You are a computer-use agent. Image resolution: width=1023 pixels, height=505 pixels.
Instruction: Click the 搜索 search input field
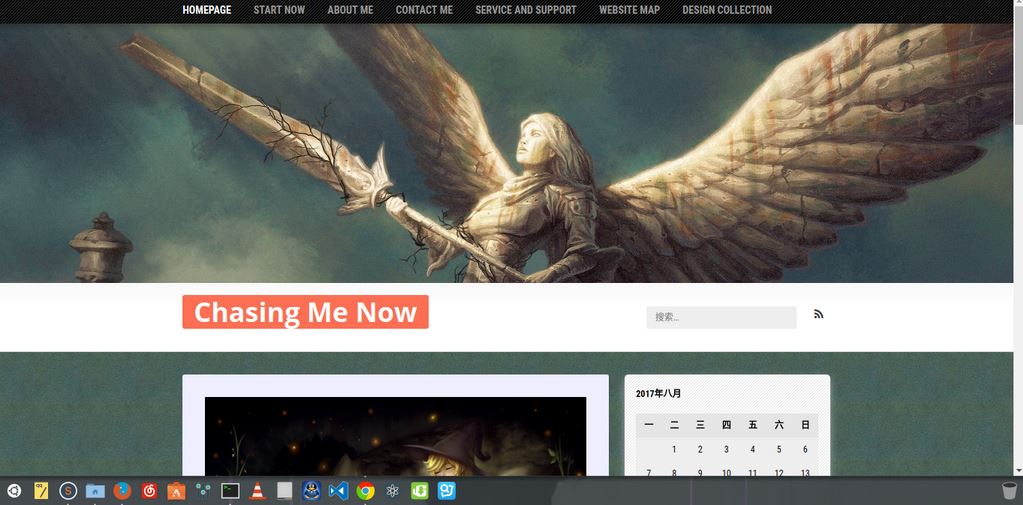720,317
